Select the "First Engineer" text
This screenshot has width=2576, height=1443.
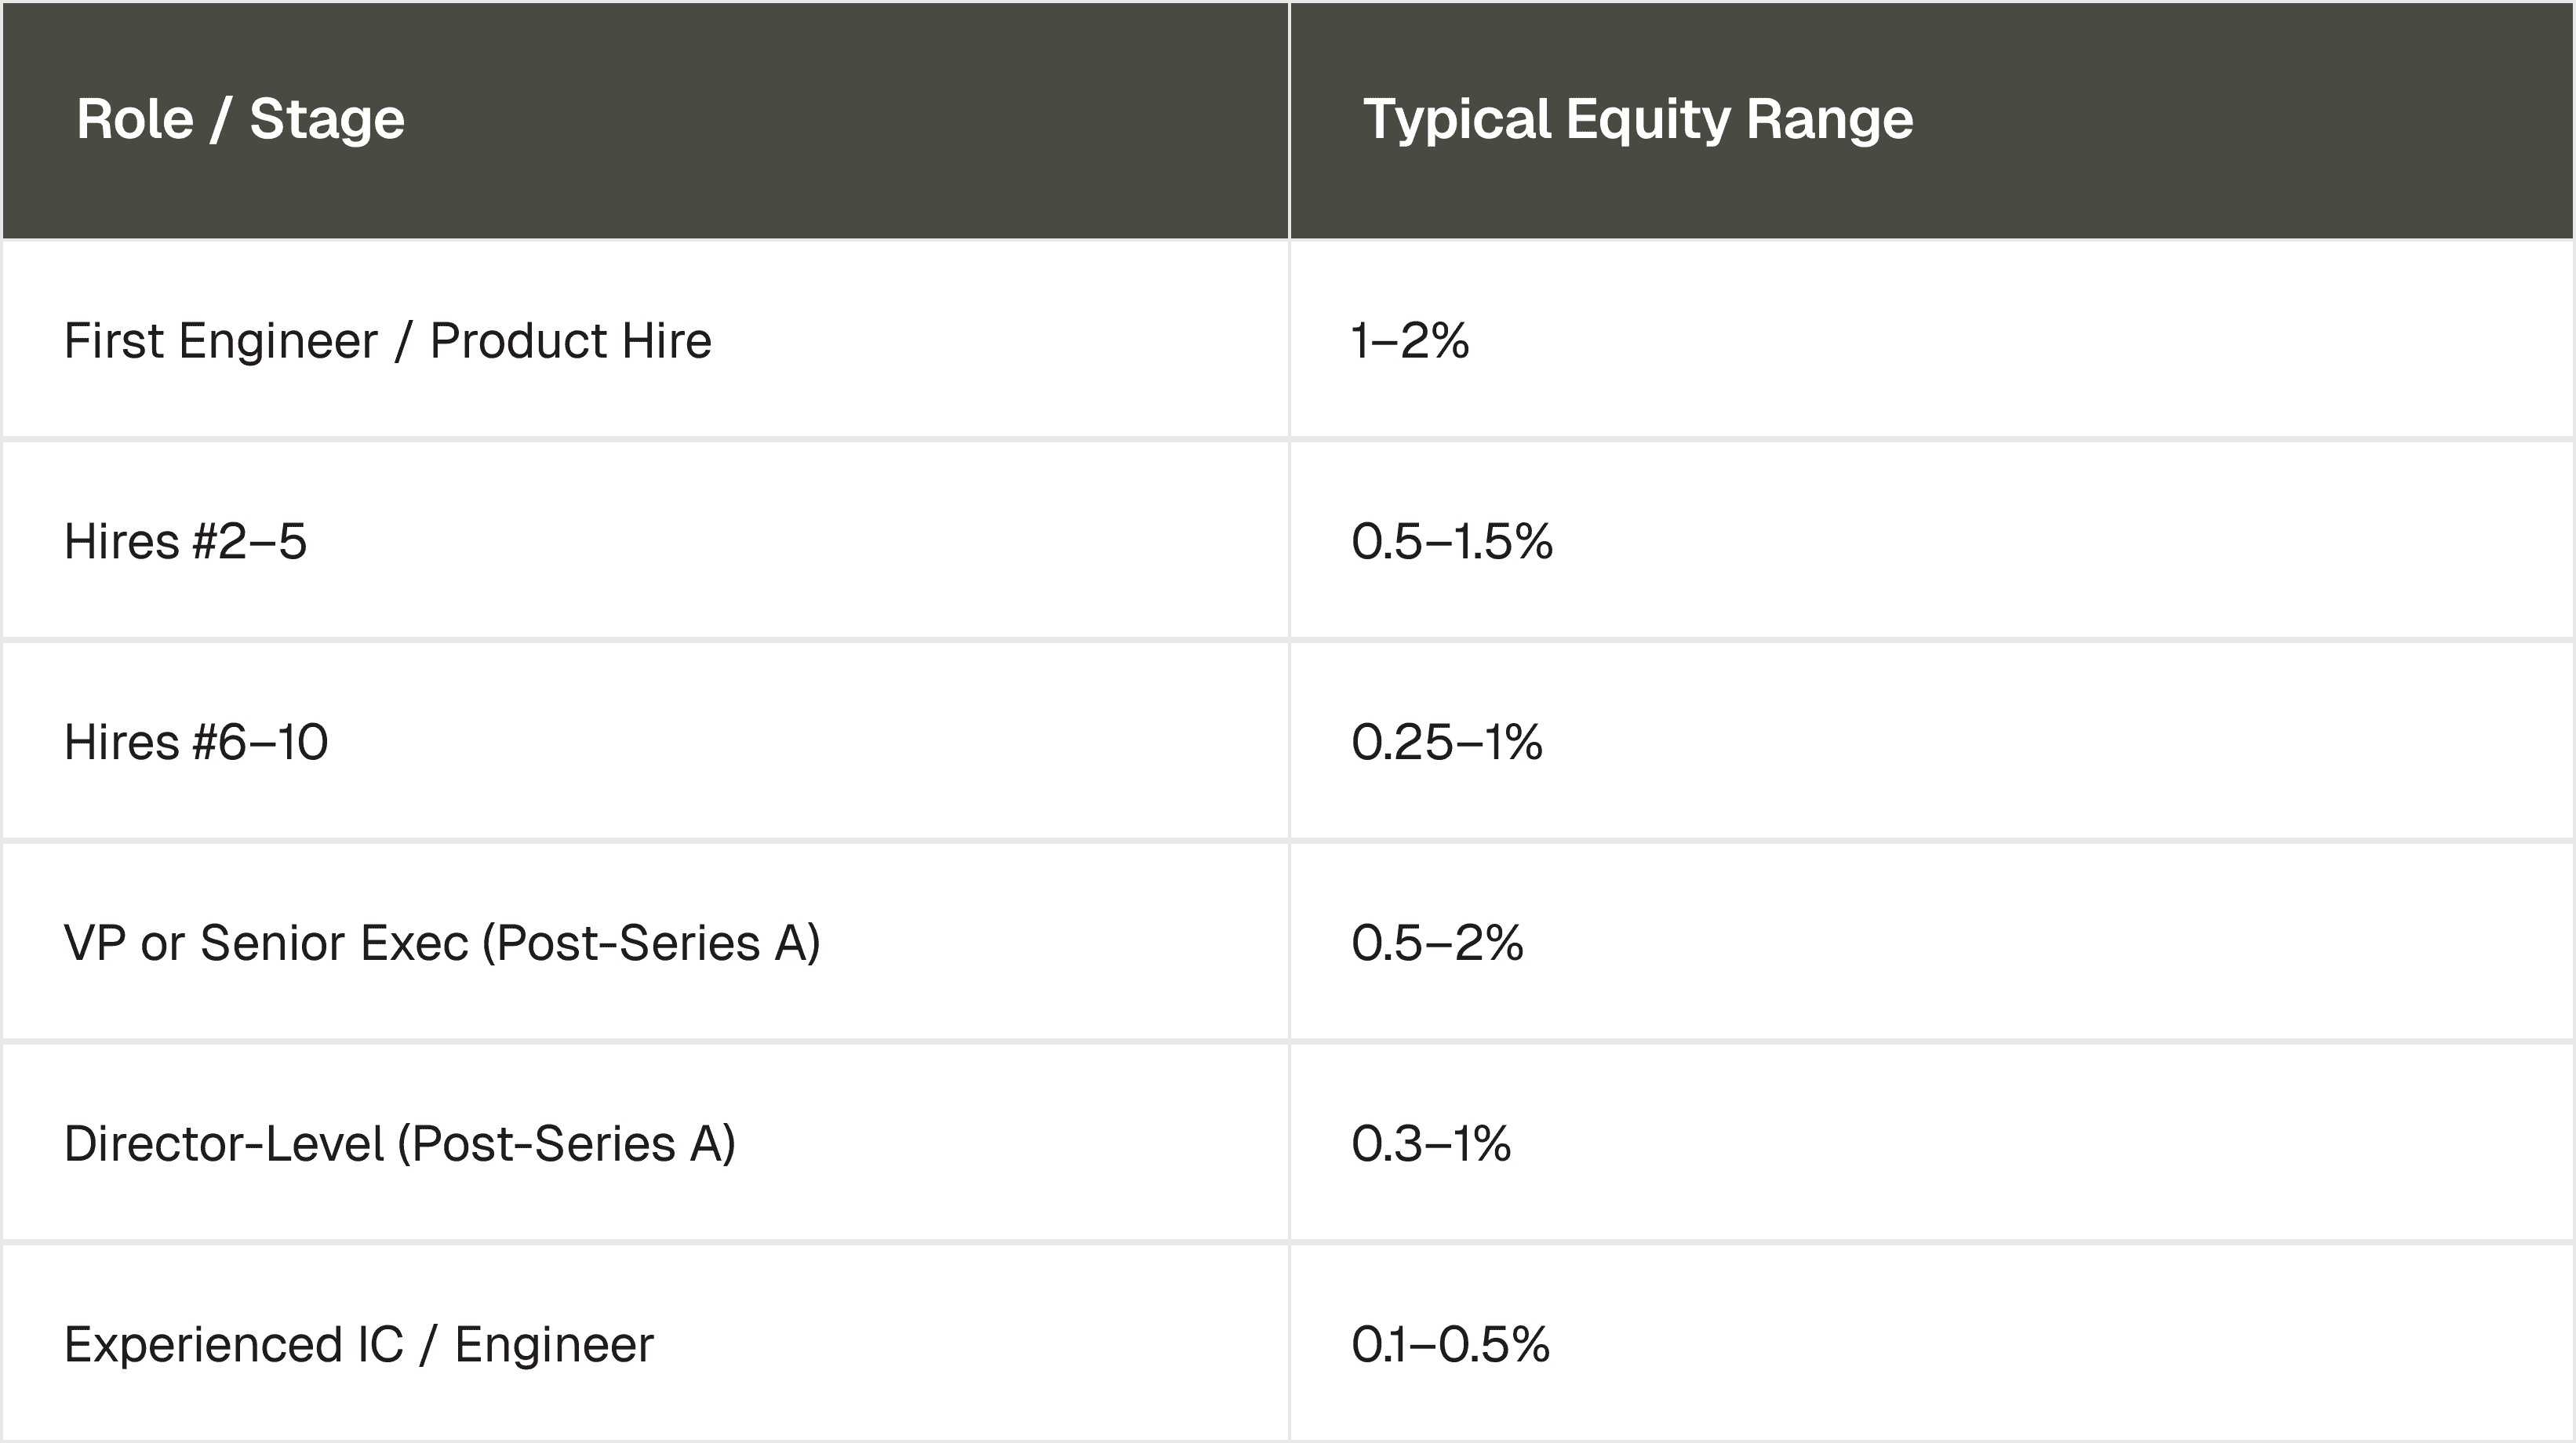coord(221,341)
